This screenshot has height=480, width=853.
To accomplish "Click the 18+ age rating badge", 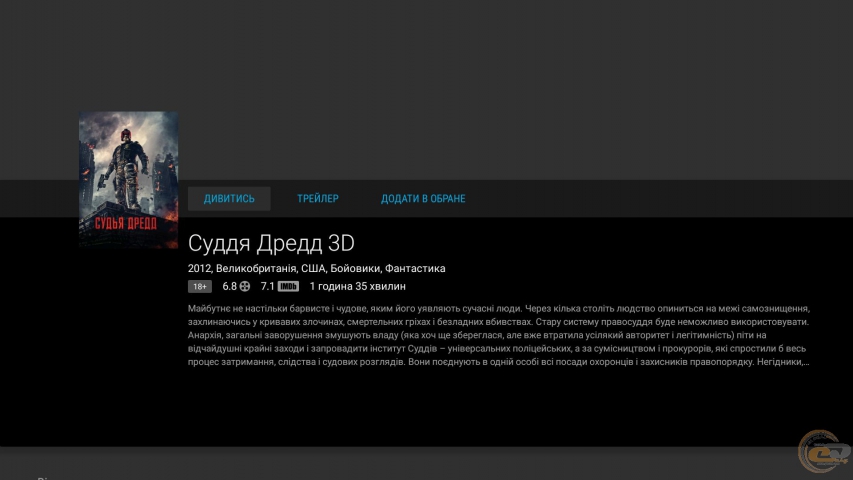I will (x=200, y=286).
